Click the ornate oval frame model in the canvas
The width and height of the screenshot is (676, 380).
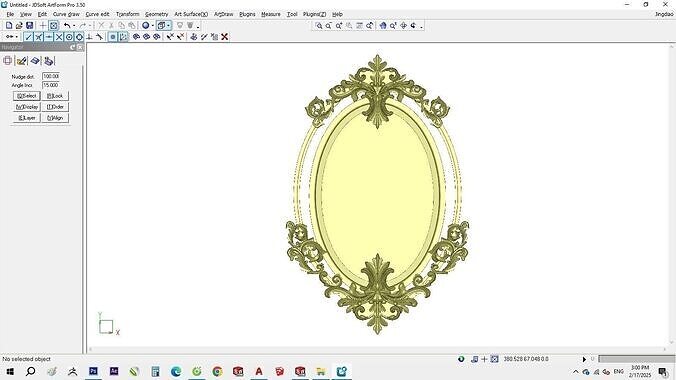tap(378, 194)
